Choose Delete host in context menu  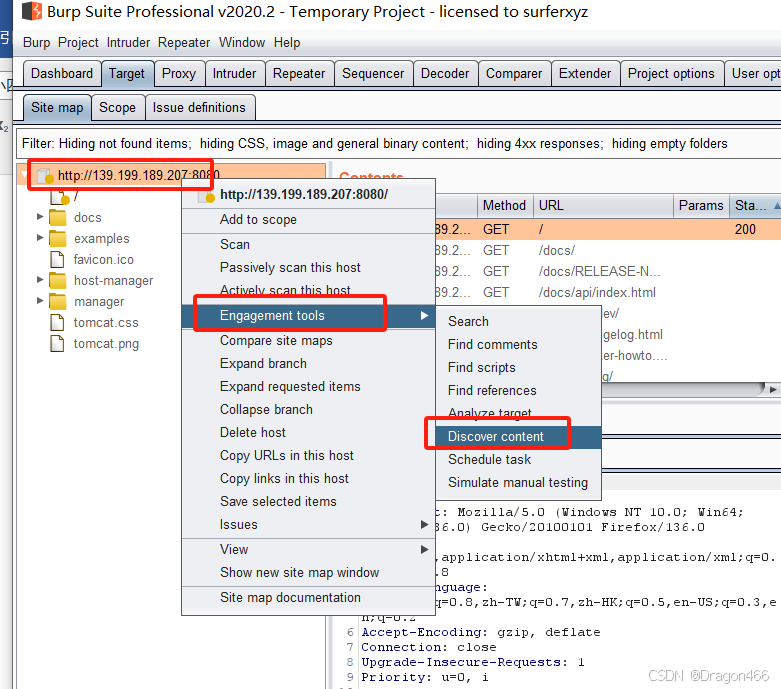[x=308, y=432]
